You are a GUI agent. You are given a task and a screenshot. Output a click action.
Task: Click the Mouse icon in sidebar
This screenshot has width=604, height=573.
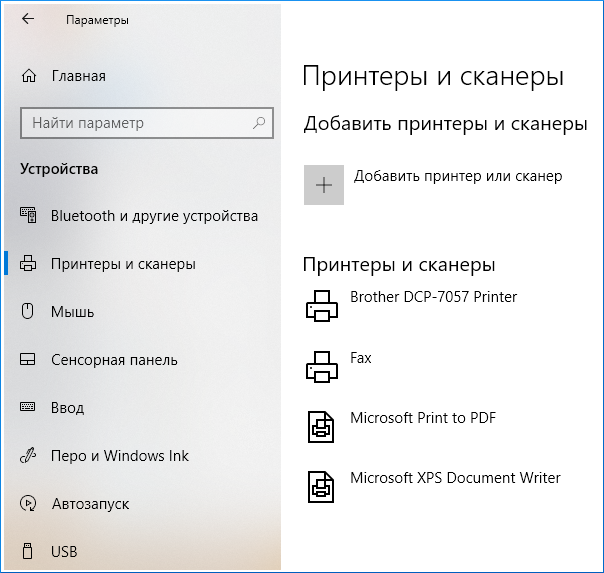[30, 312]
